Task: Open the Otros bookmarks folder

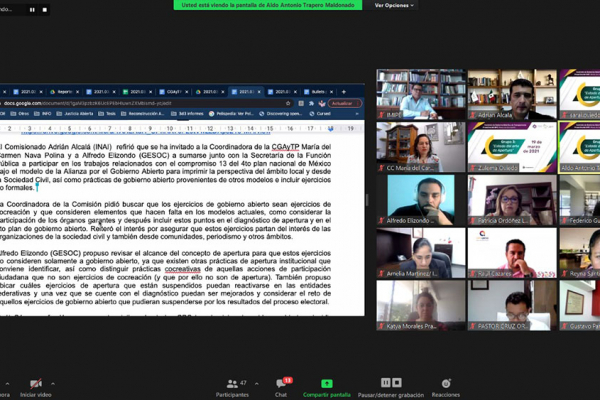Action: pyautogui.click(x=20, y=114)
